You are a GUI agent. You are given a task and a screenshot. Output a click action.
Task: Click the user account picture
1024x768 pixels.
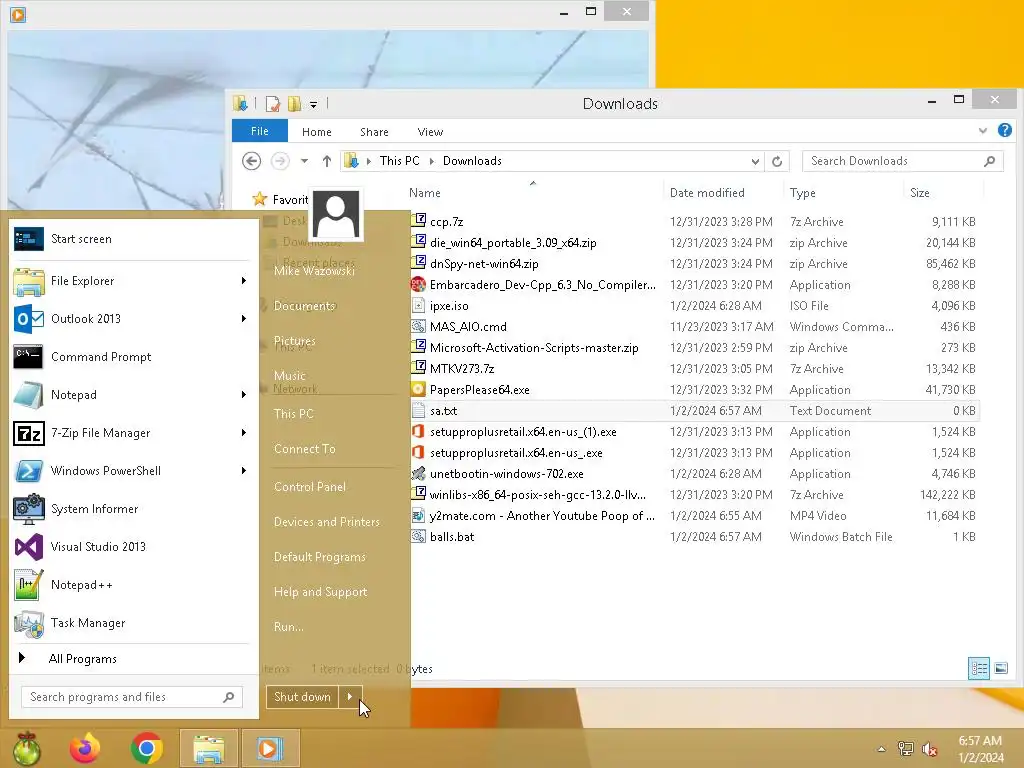(336, 215)
